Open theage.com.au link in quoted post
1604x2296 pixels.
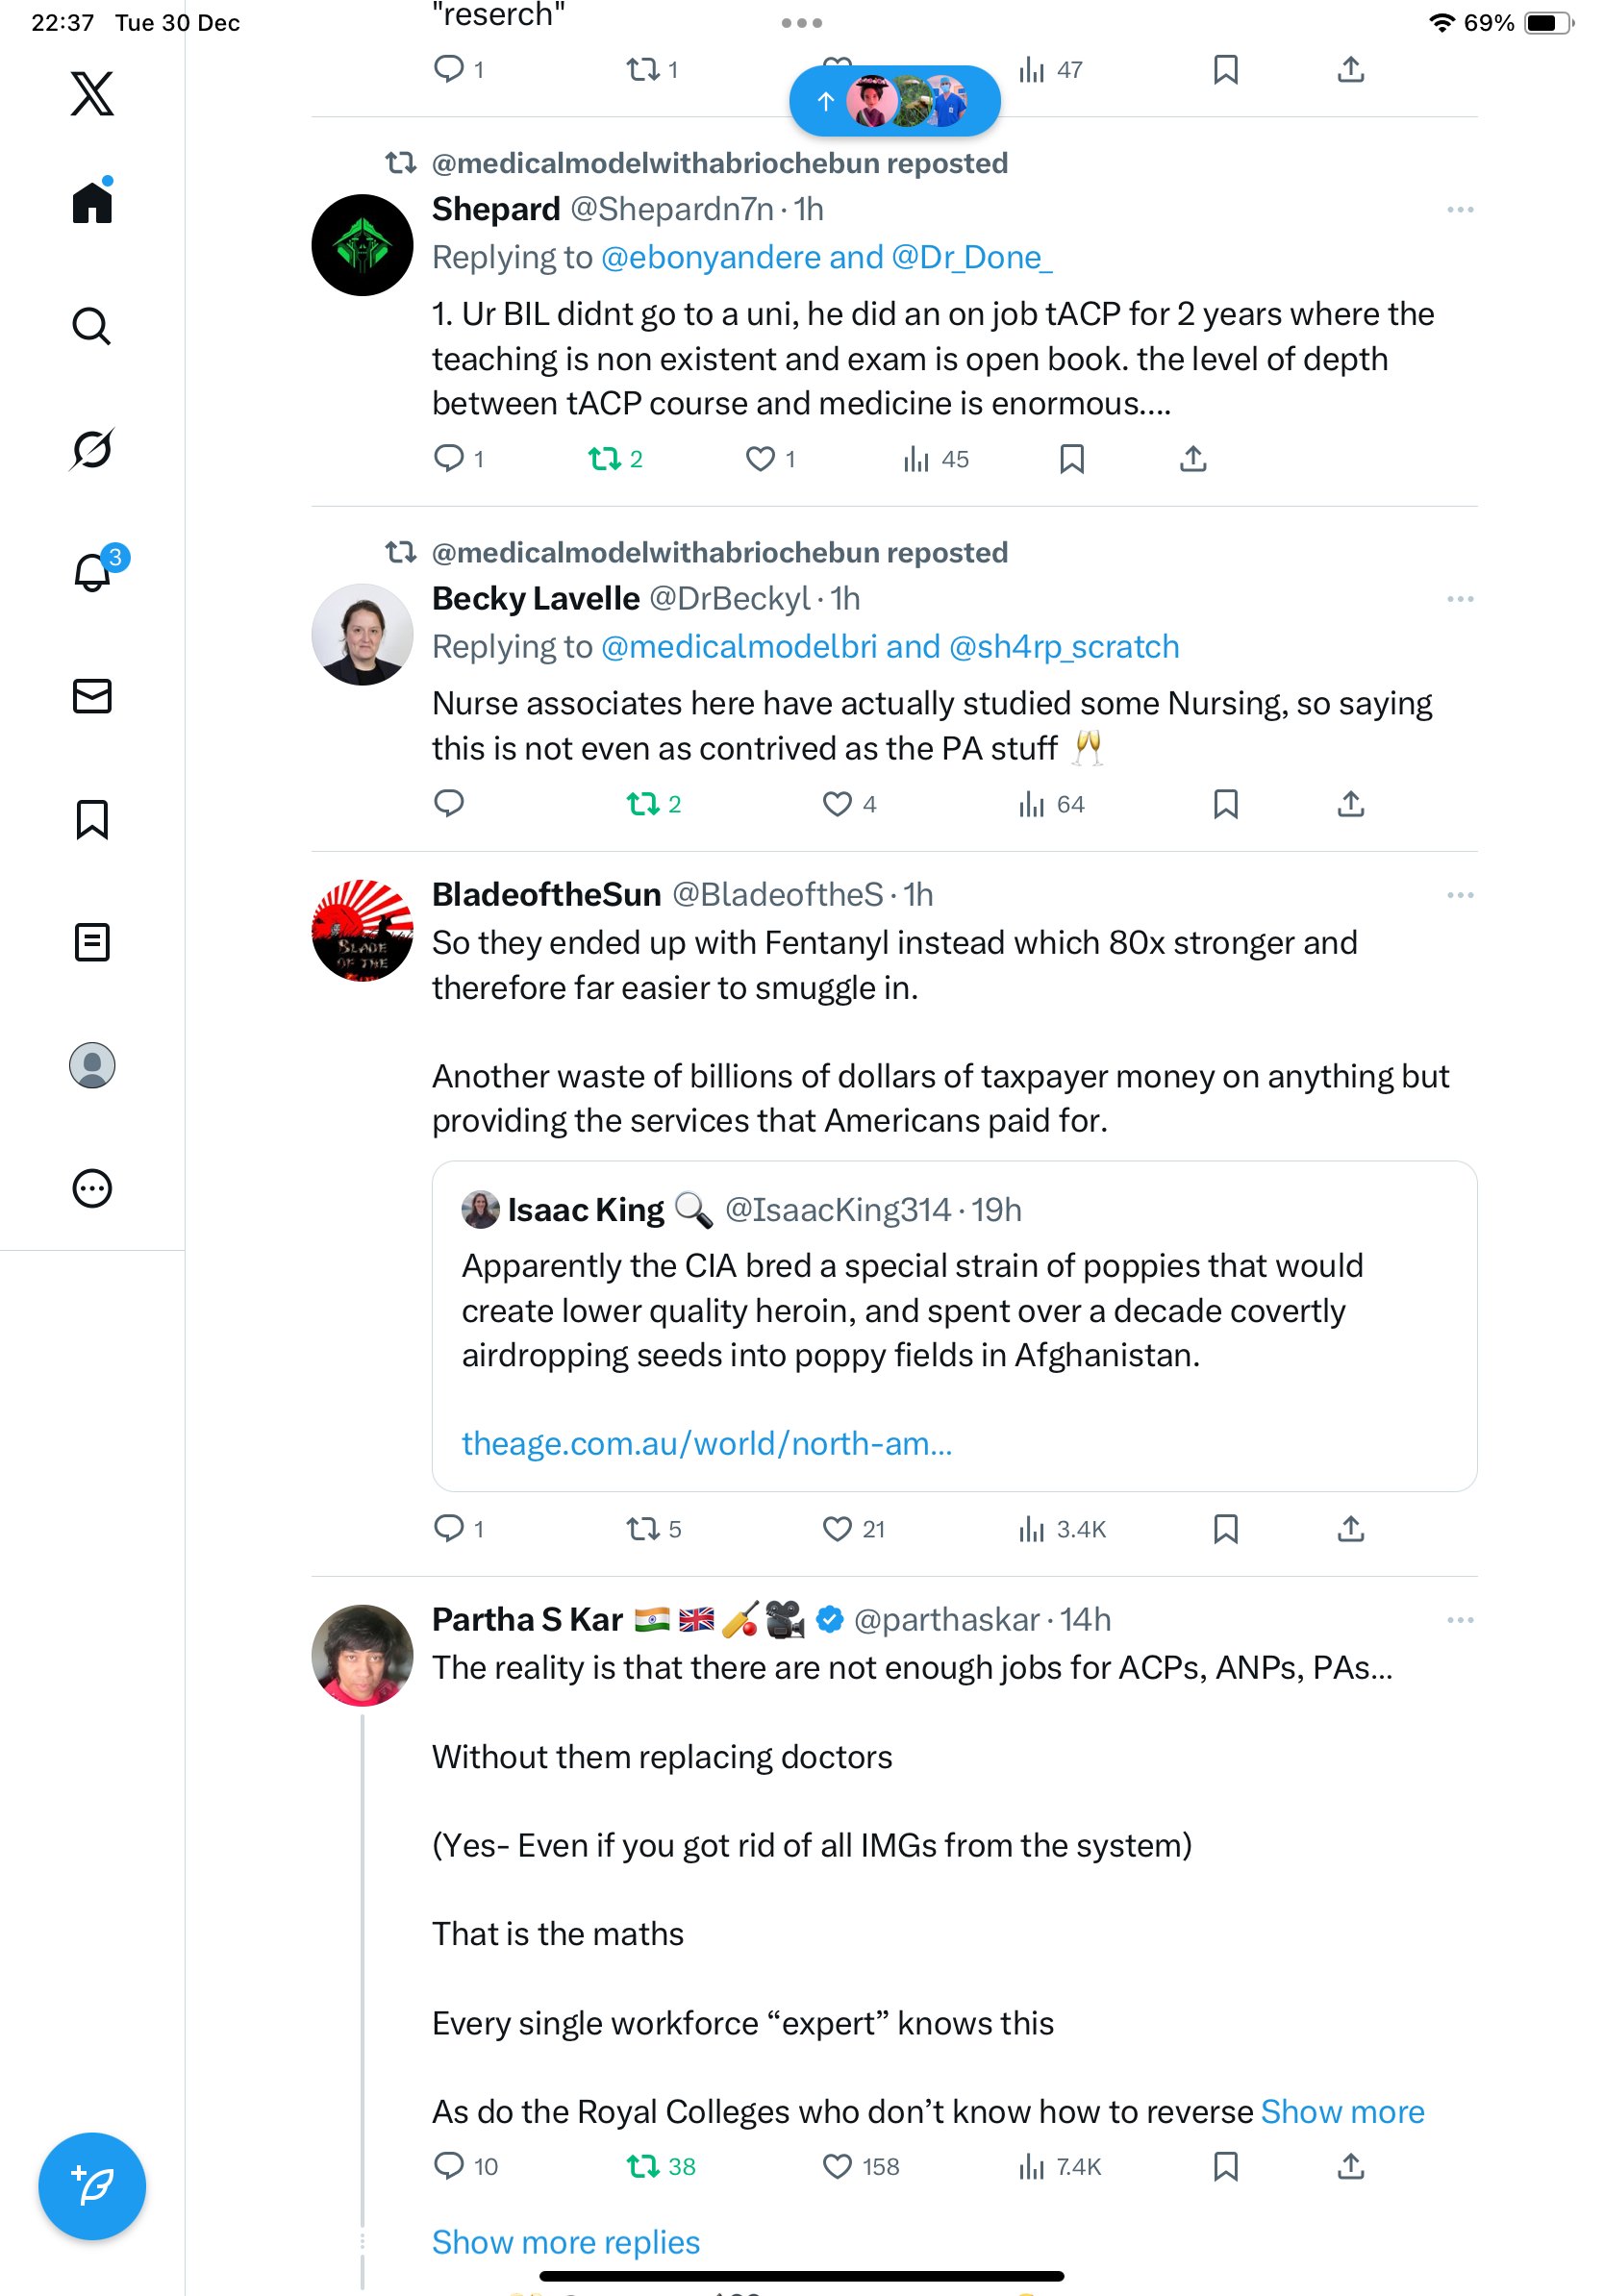tap(706, 1443)
